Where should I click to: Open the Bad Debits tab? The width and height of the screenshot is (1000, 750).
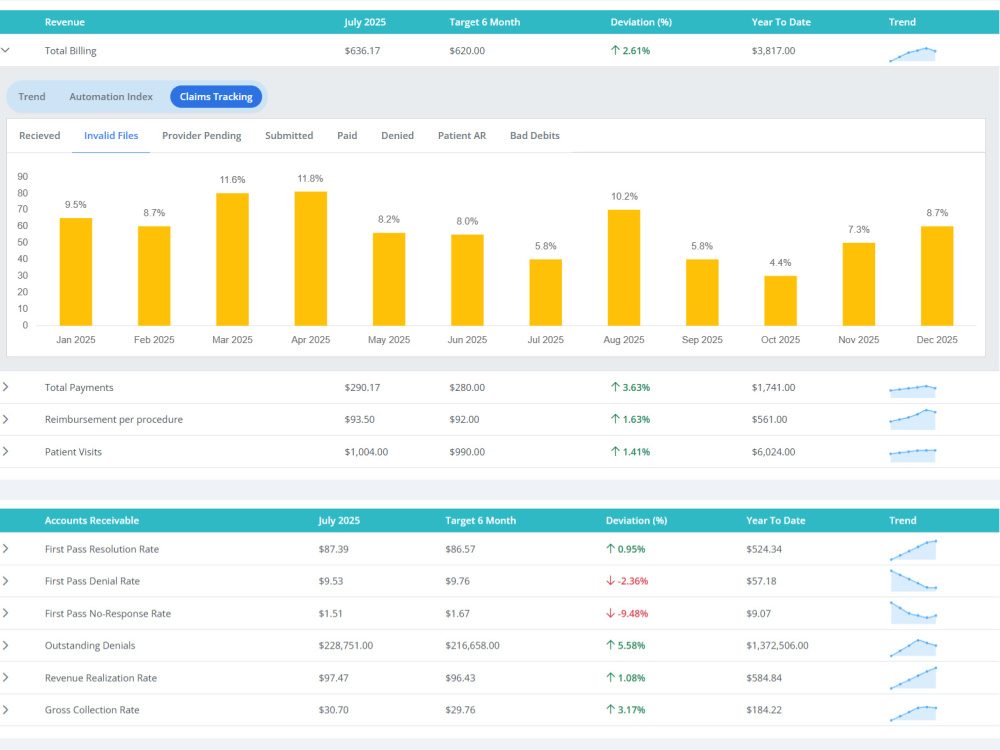coord(534,135)
